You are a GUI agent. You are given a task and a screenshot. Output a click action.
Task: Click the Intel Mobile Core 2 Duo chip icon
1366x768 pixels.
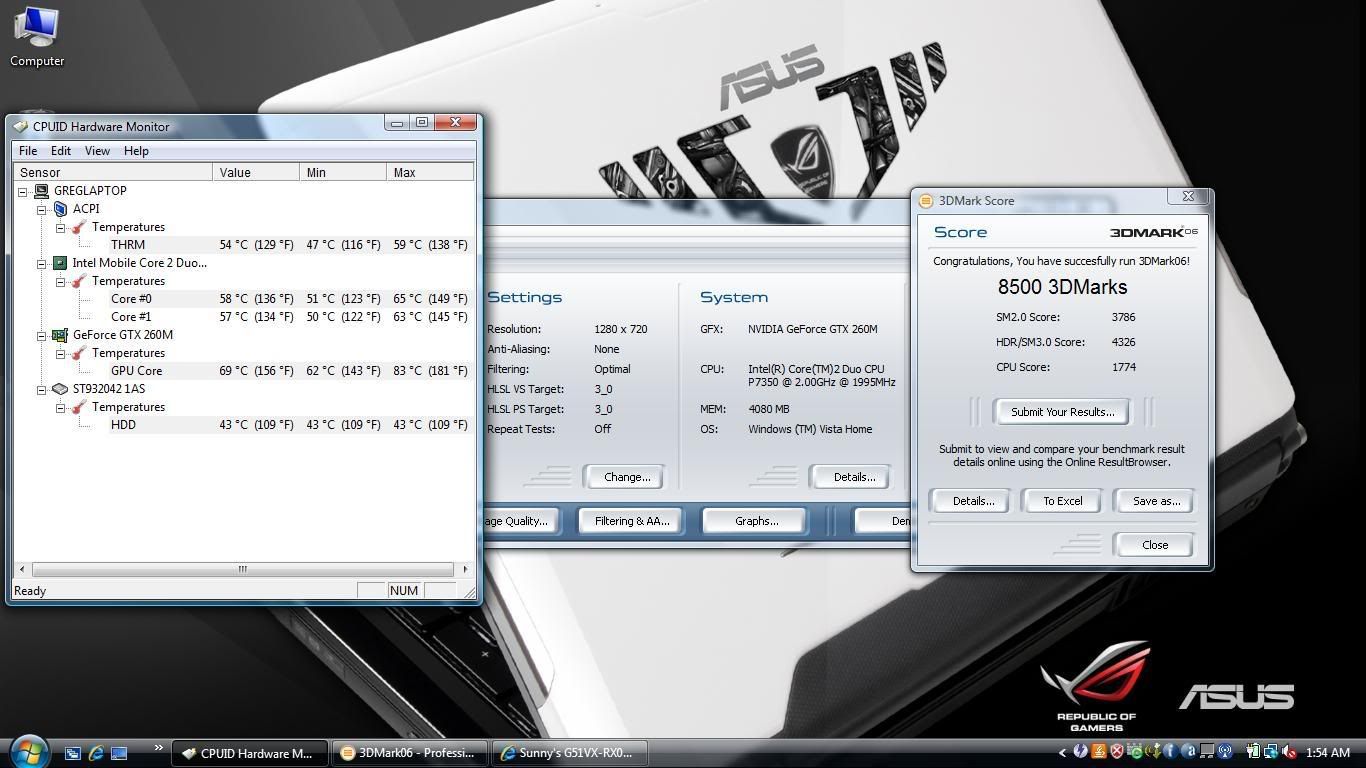[x=60, y=263]
